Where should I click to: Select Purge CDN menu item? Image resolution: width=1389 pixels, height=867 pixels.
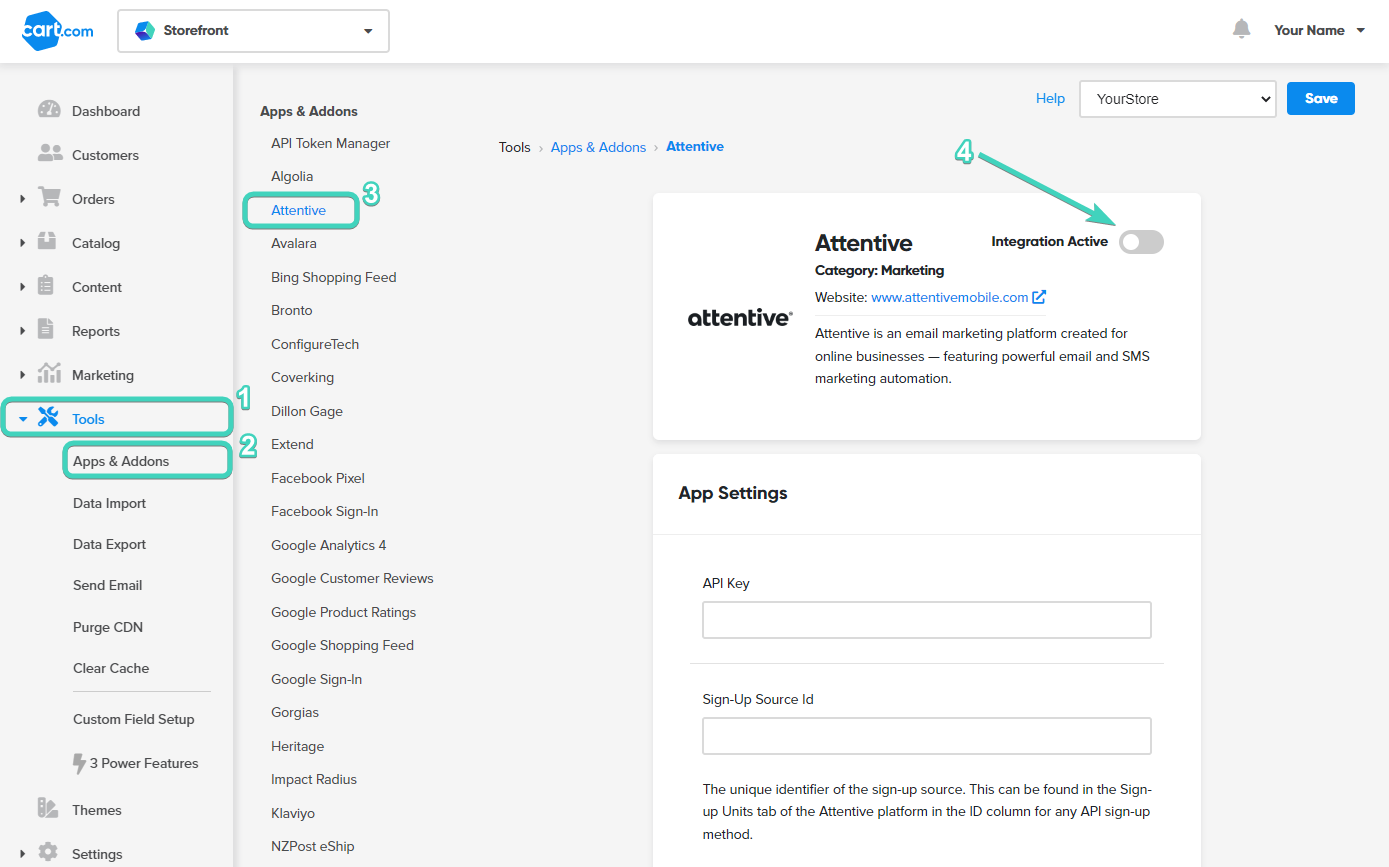point(108,627)
